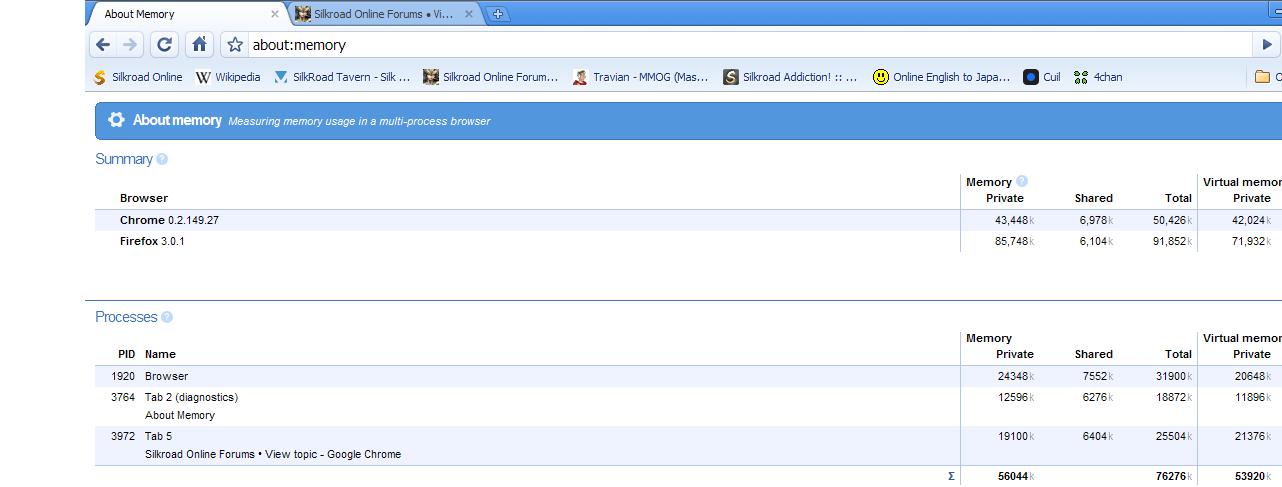Open the home page via house icon

coord(199,44)
